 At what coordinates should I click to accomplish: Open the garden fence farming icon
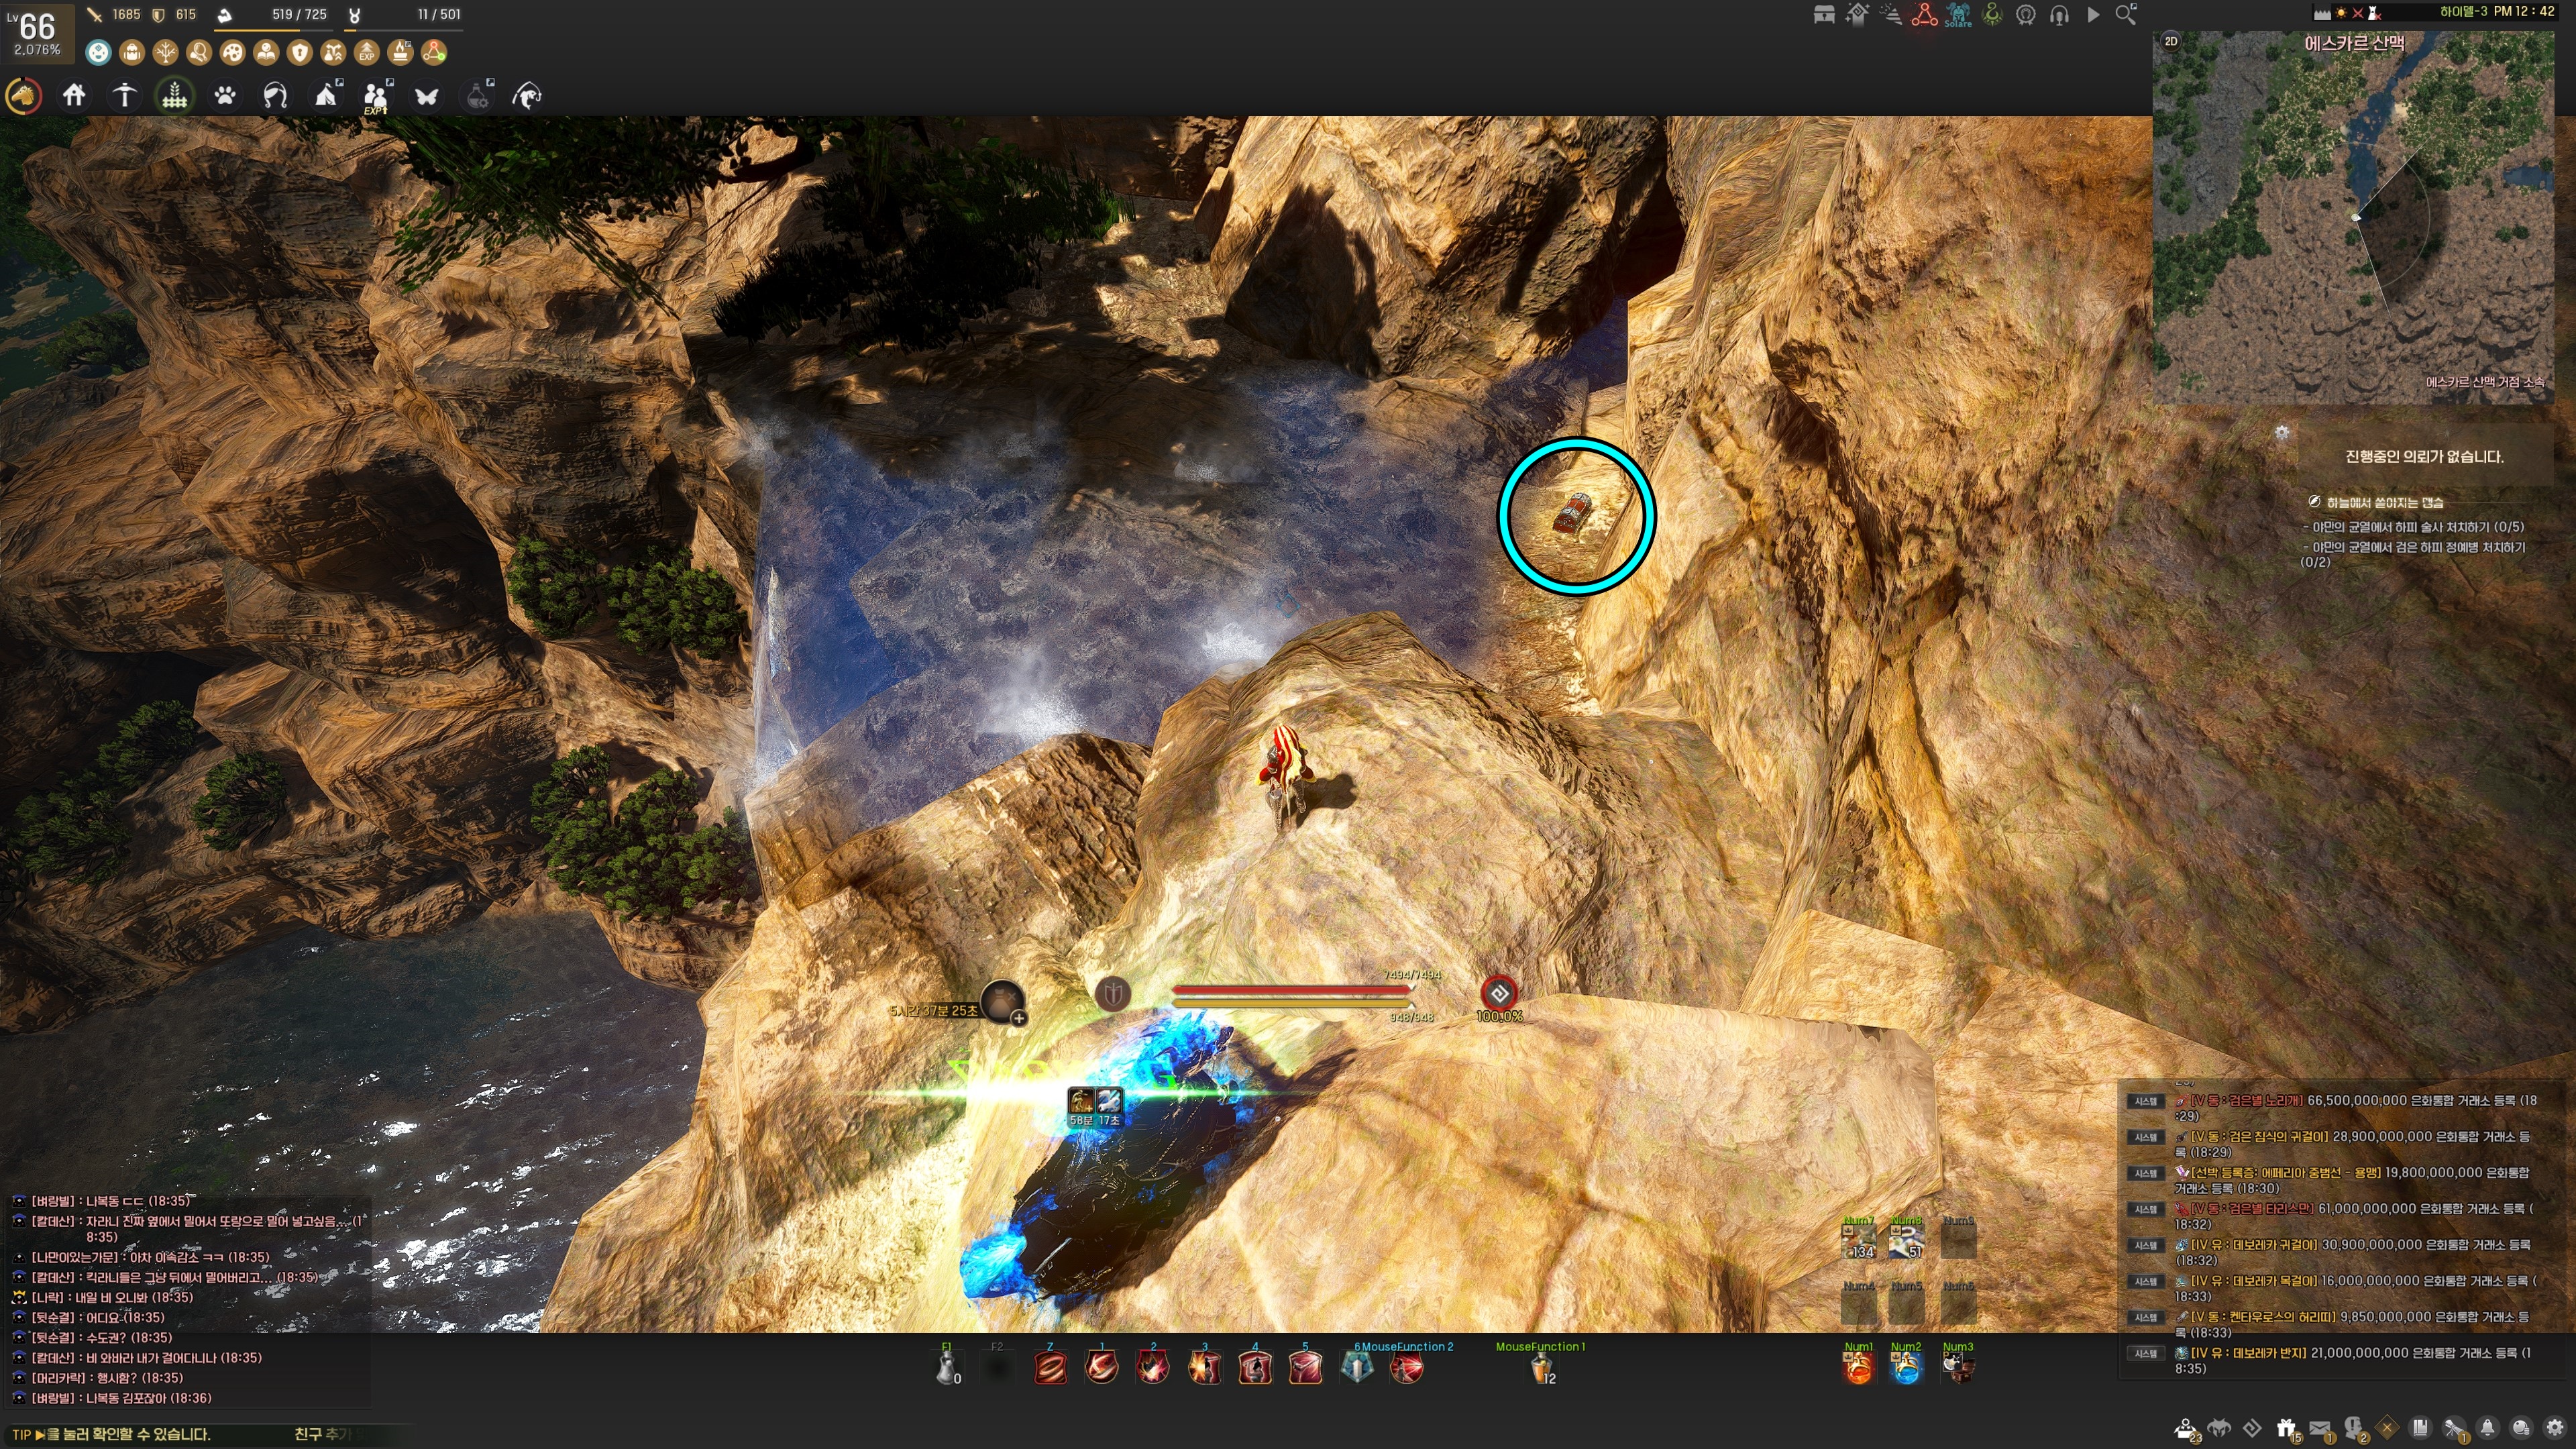175,96
